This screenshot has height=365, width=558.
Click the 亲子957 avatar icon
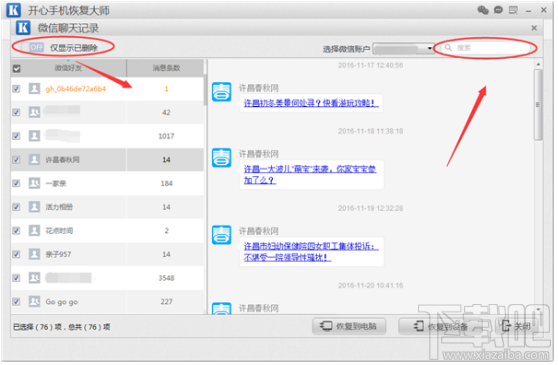click(35, 254)
